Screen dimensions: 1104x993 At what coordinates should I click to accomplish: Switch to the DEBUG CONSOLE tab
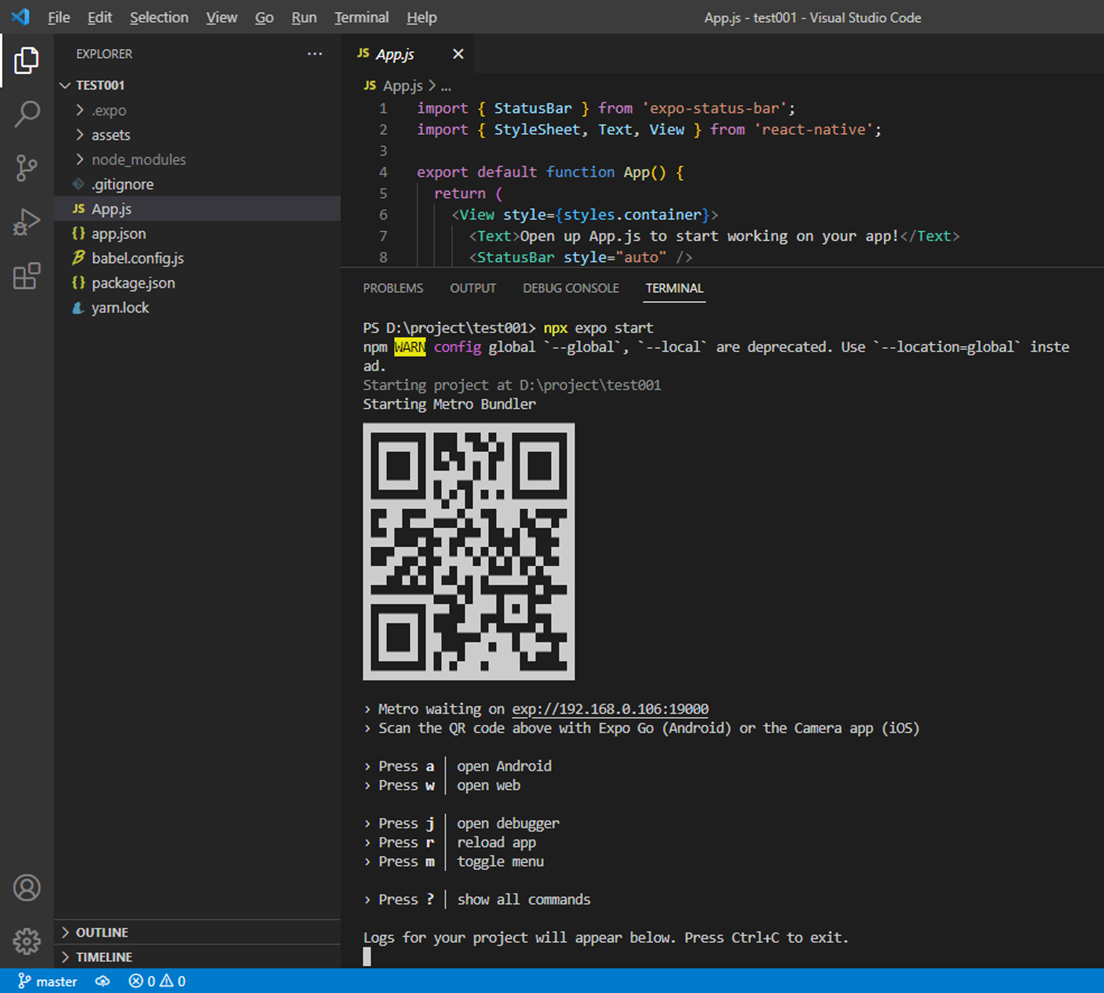point(571,288)
